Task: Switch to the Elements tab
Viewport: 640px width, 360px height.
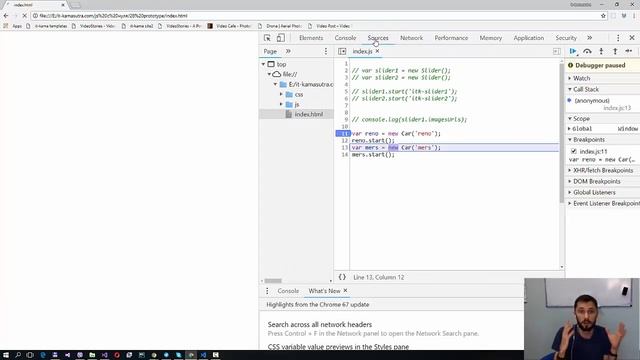Action: point(311,38)
